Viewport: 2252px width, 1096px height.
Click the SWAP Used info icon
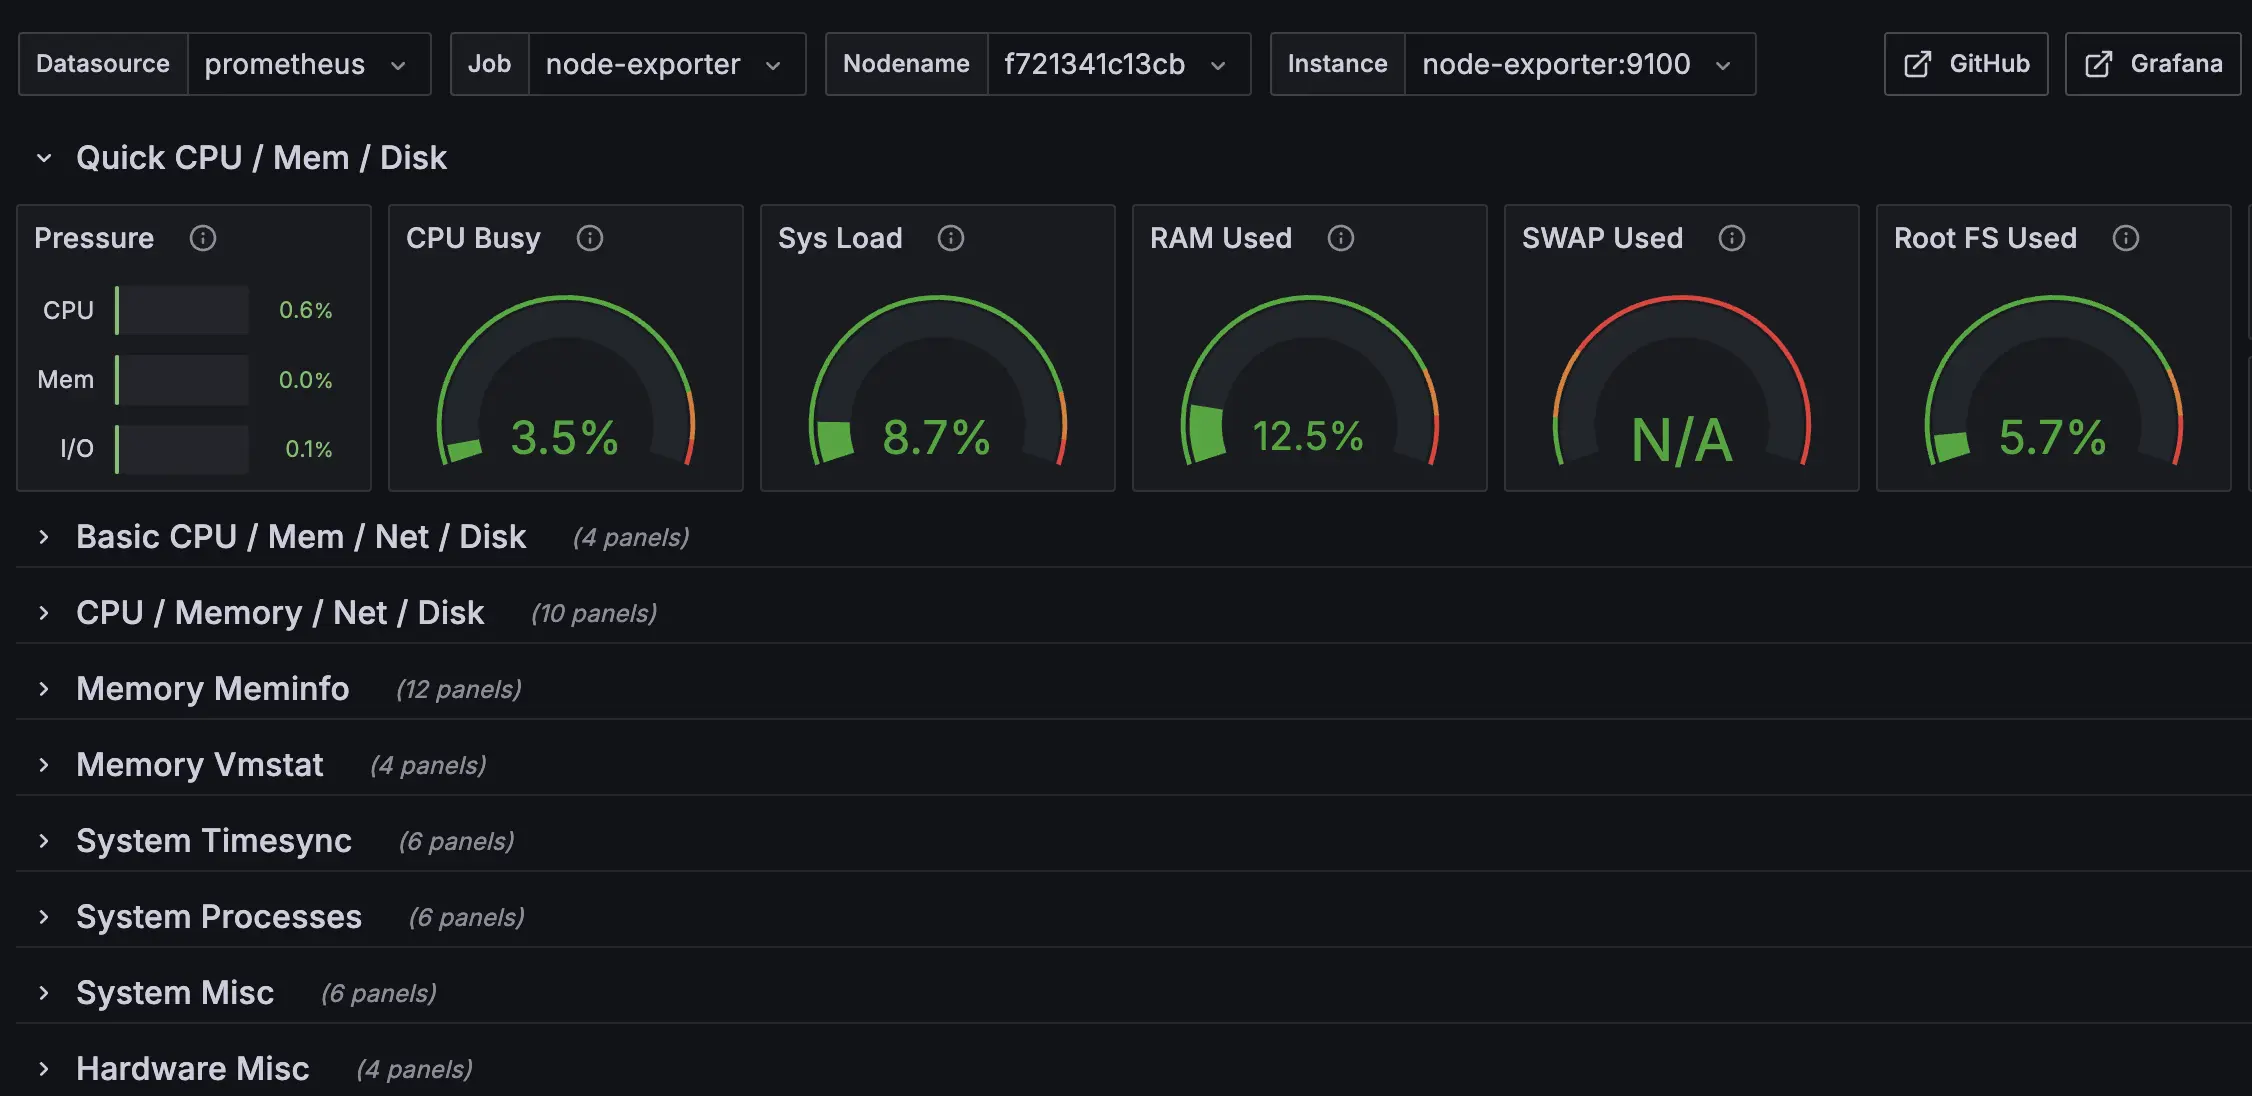pyautogui.click(x=1731, y=238)
